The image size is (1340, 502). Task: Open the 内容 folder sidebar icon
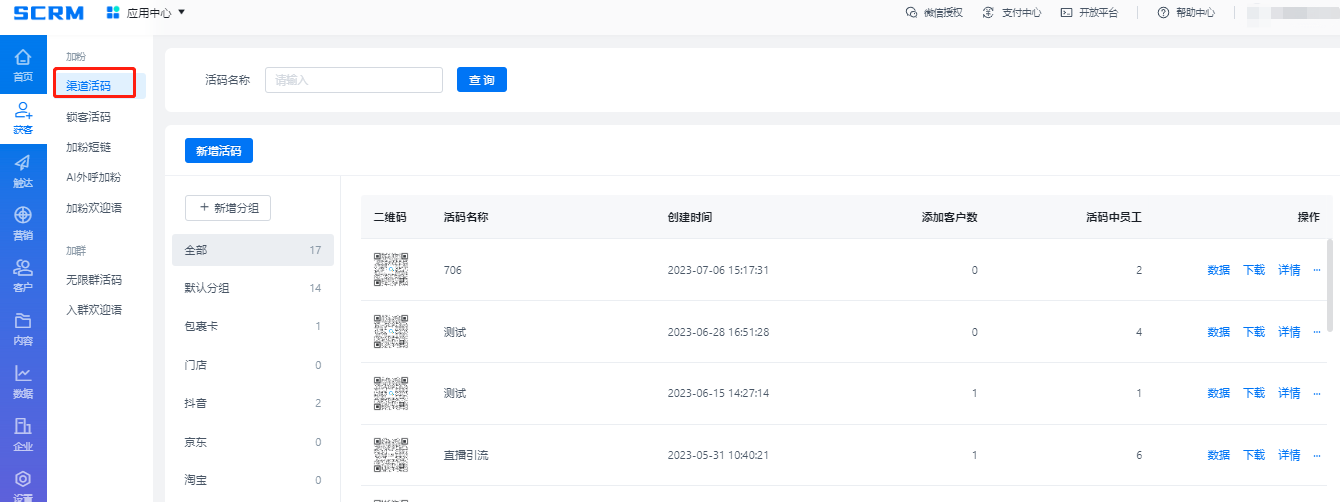pyautogui.click(x=23, y=321)
